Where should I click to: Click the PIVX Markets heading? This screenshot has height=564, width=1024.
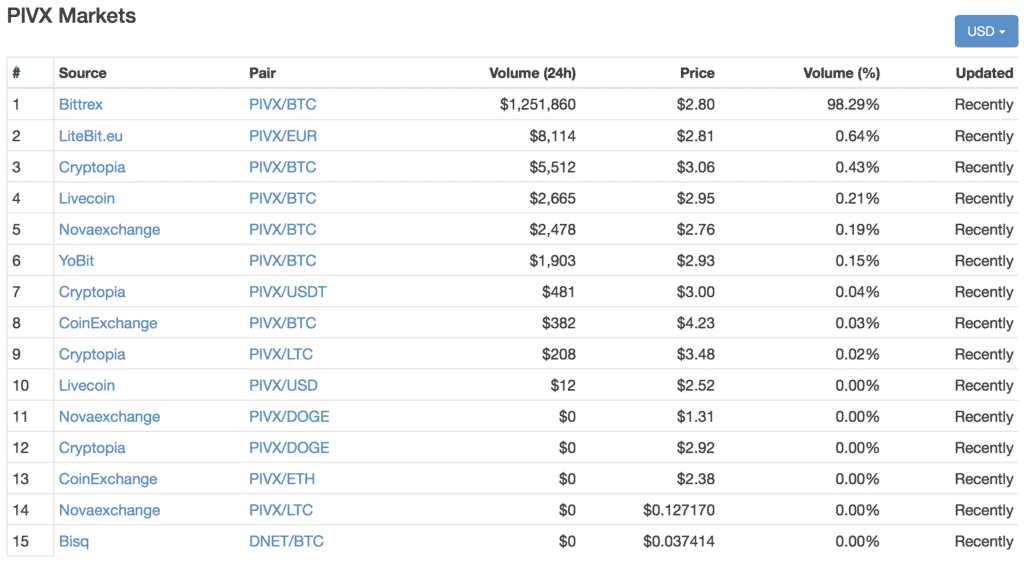coord(71,16)
